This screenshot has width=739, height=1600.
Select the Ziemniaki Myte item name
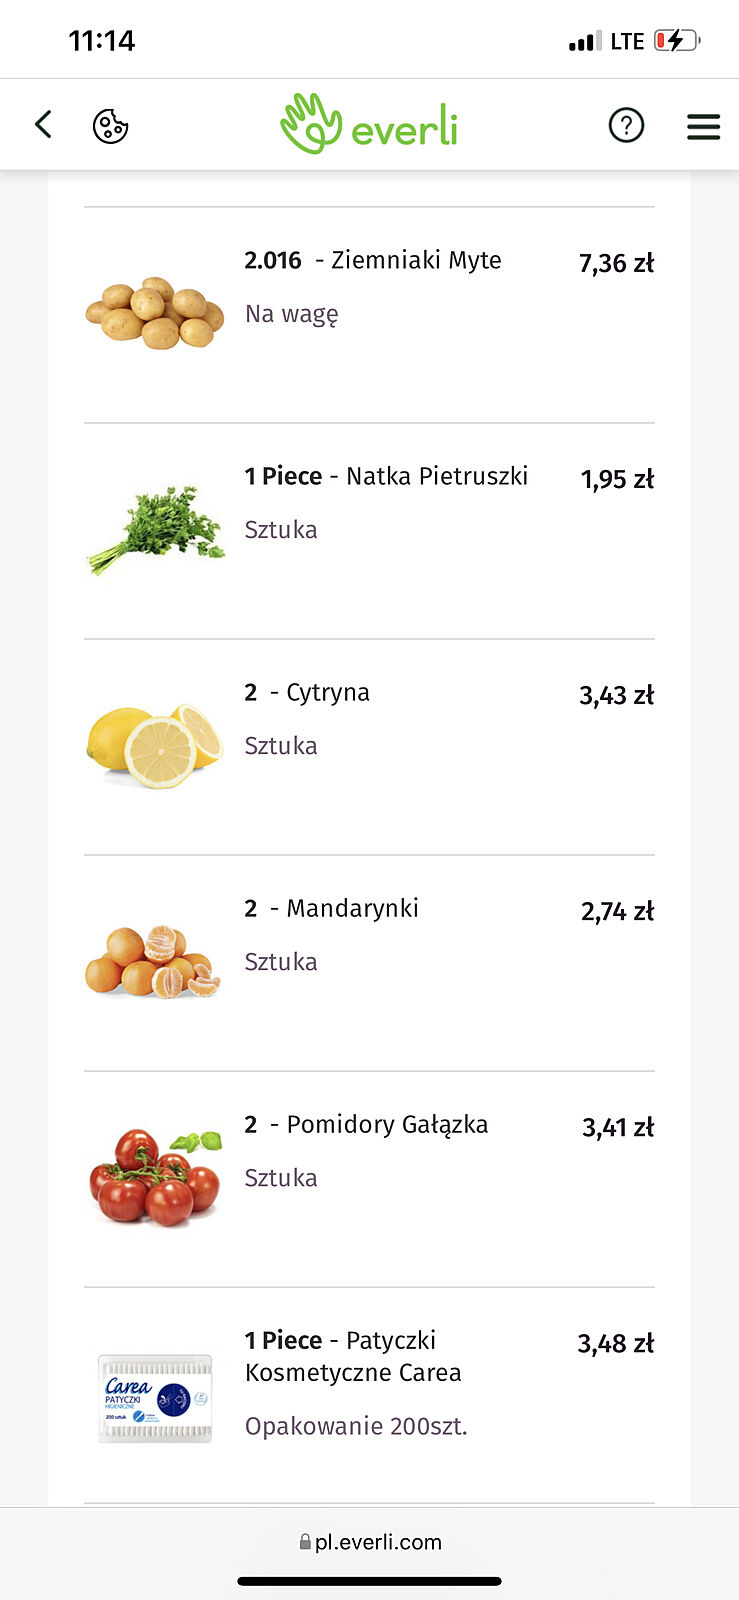coord(416,260)
